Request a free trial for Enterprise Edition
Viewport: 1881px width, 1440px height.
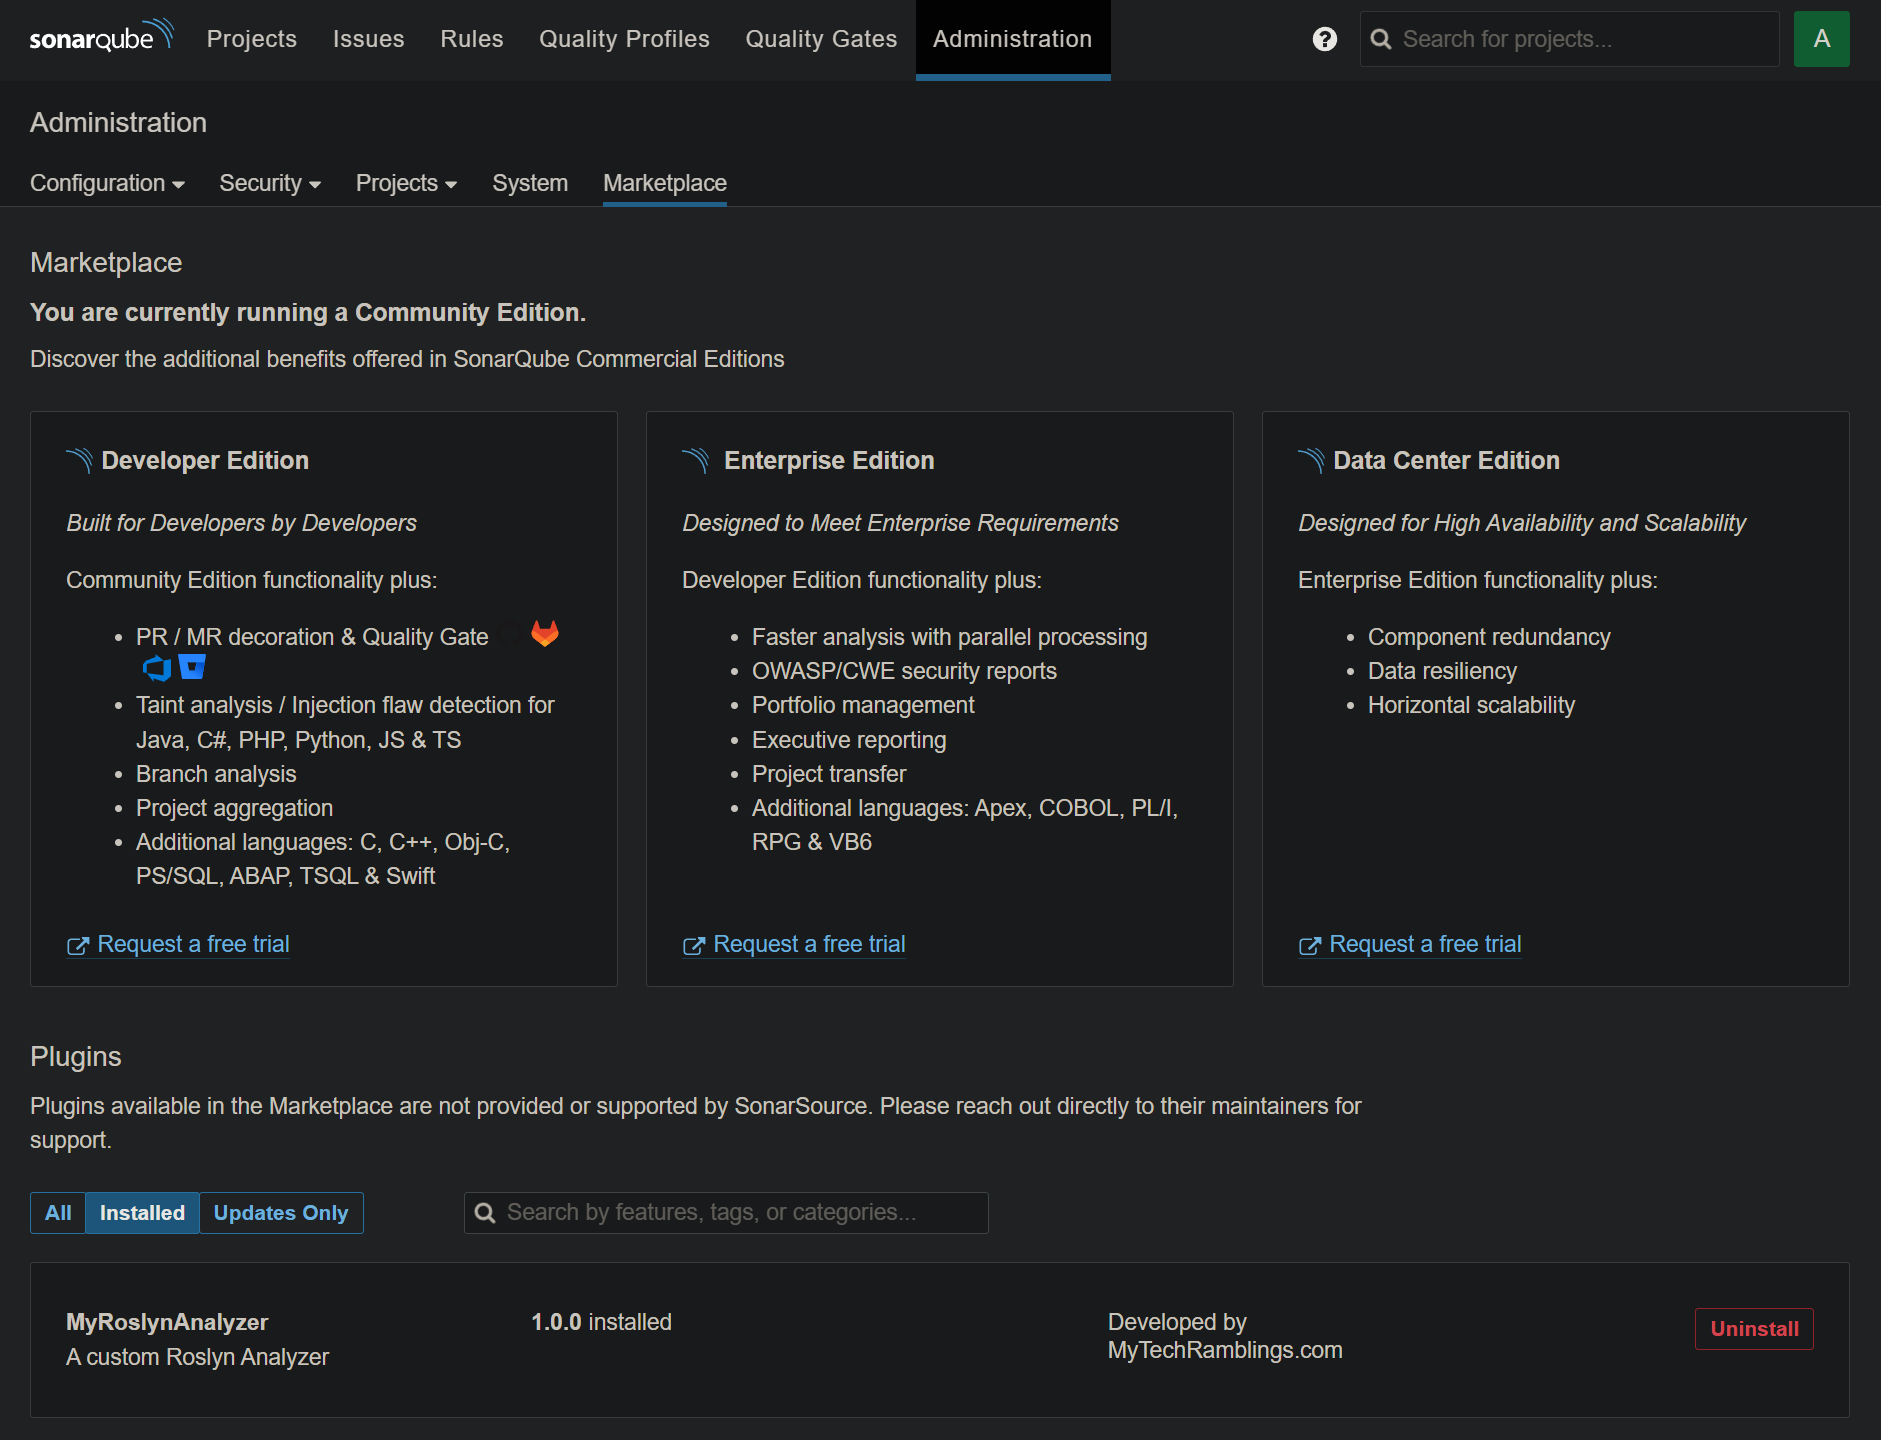tap(808, 944)
